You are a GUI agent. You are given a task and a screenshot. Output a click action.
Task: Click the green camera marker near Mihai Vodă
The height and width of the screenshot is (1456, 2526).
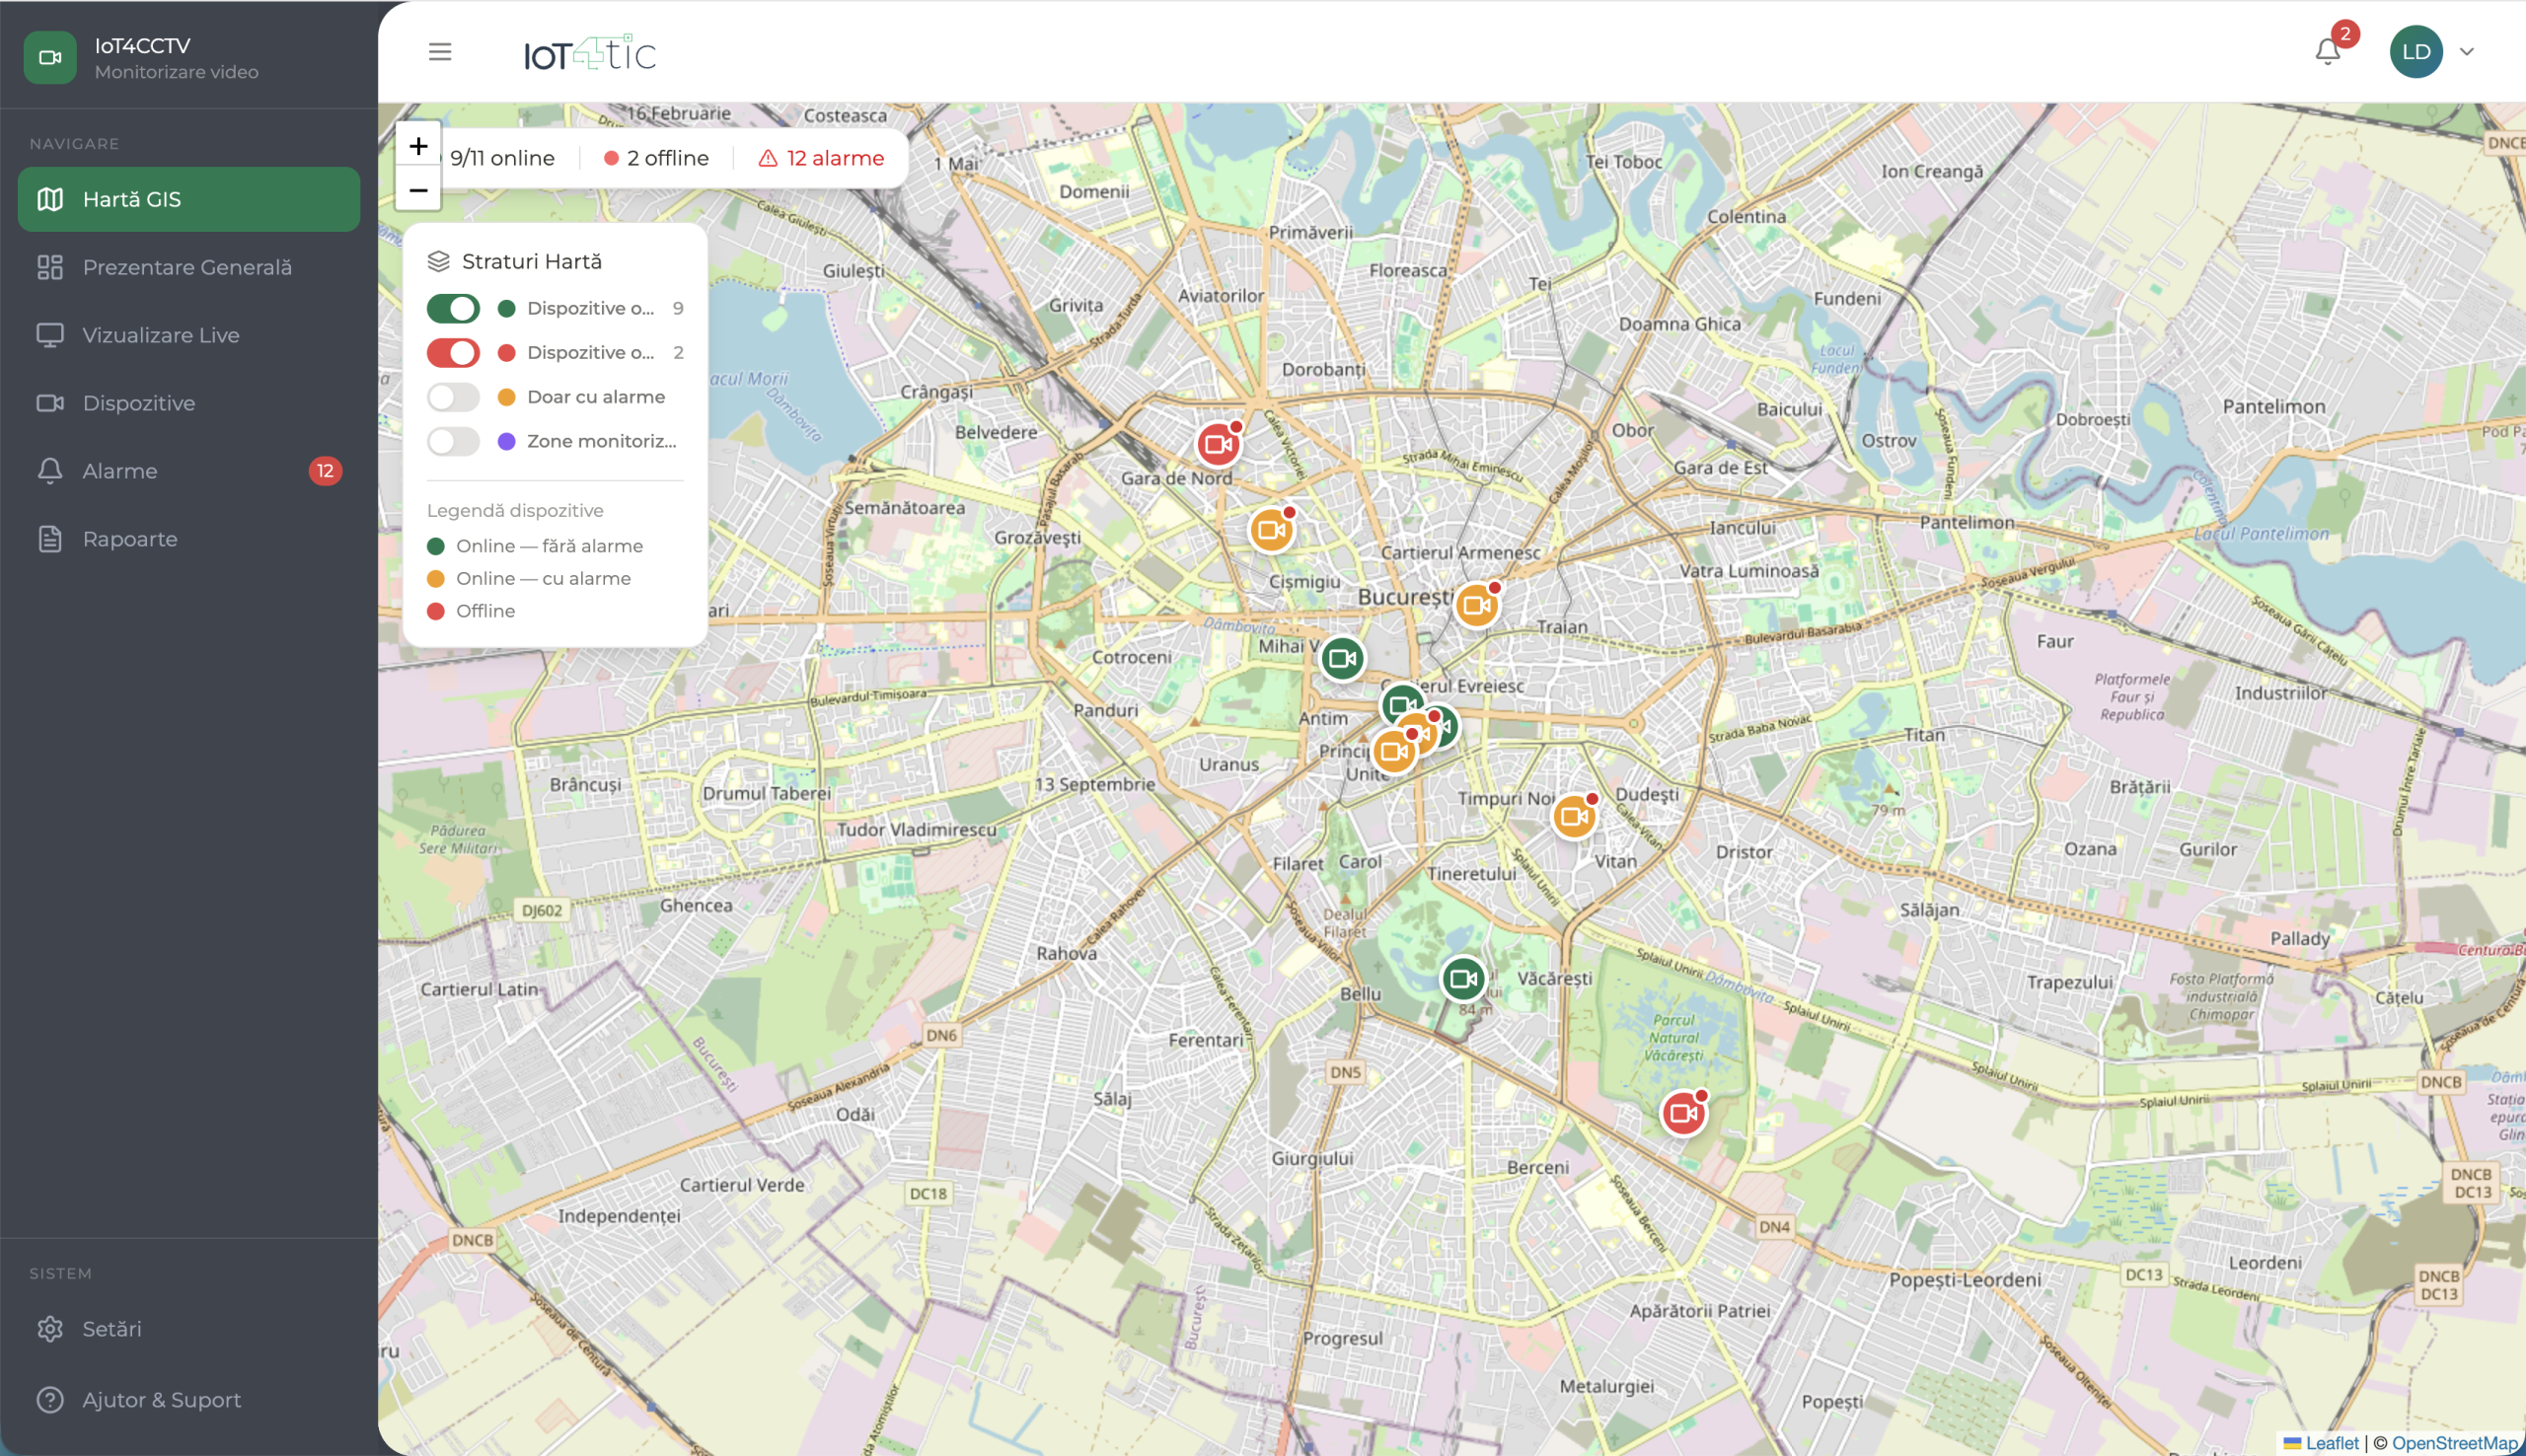tap(1342, 659)
